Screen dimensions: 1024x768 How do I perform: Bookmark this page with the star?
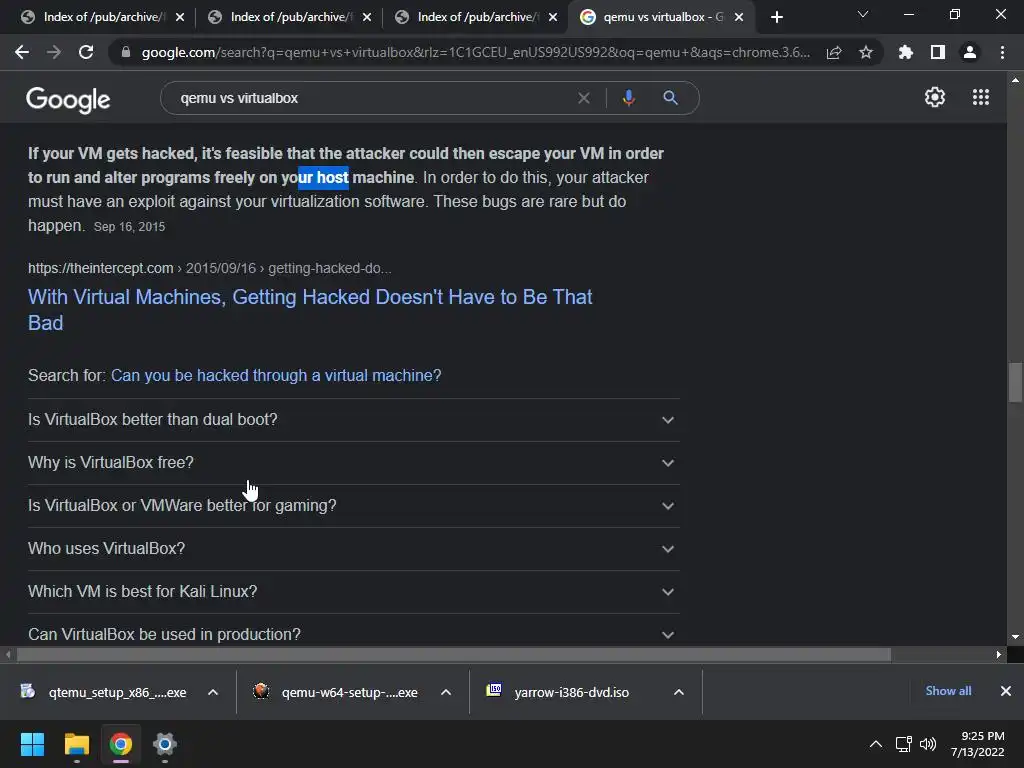point(866,52)
